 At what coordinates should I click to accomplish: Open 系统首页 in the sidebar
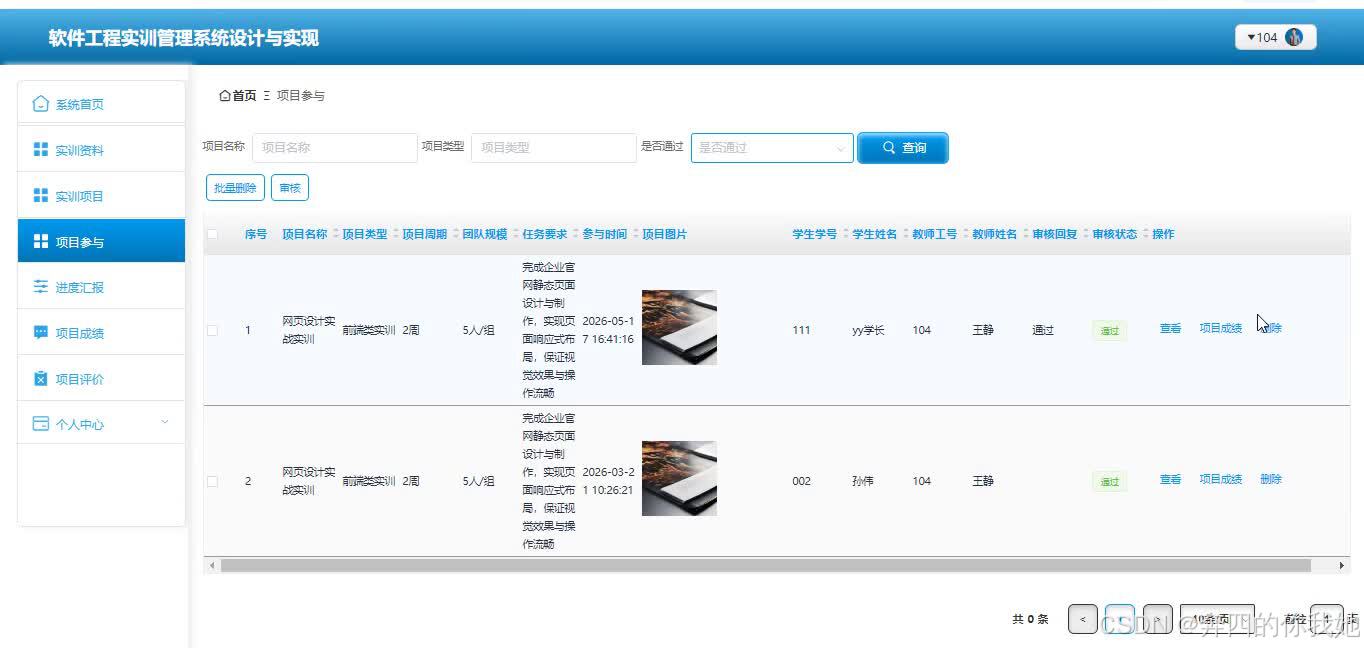click(101, 104)
